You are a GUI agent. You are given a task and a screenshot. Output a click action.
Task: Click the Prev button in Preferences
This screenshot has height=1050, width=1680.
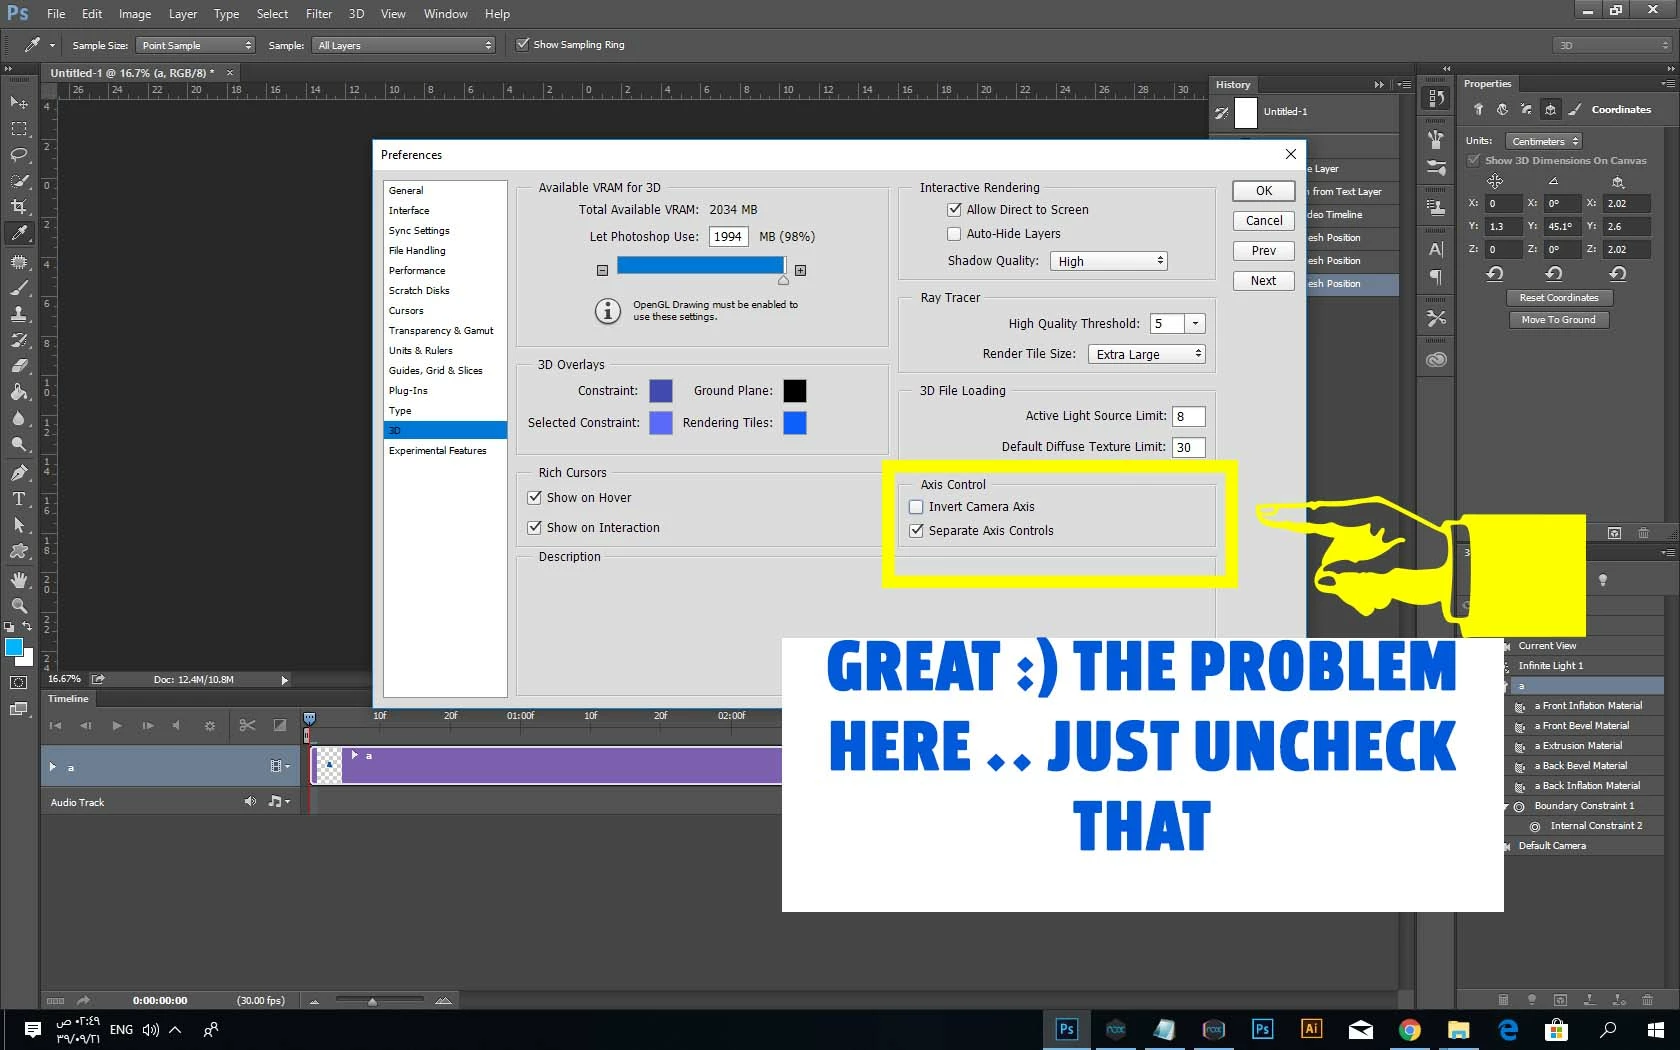pyautogui.click(x=1264, y=251)
